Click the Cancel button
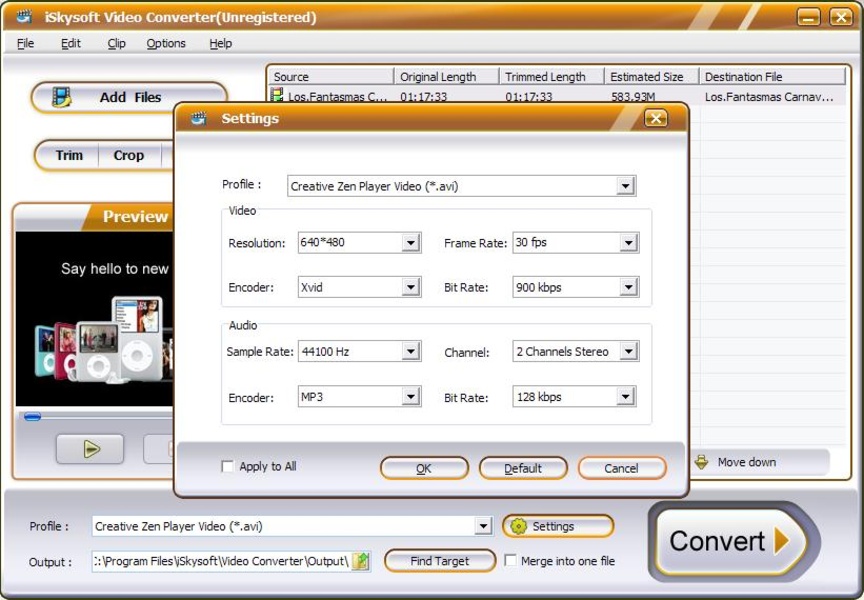 [622, 468]
